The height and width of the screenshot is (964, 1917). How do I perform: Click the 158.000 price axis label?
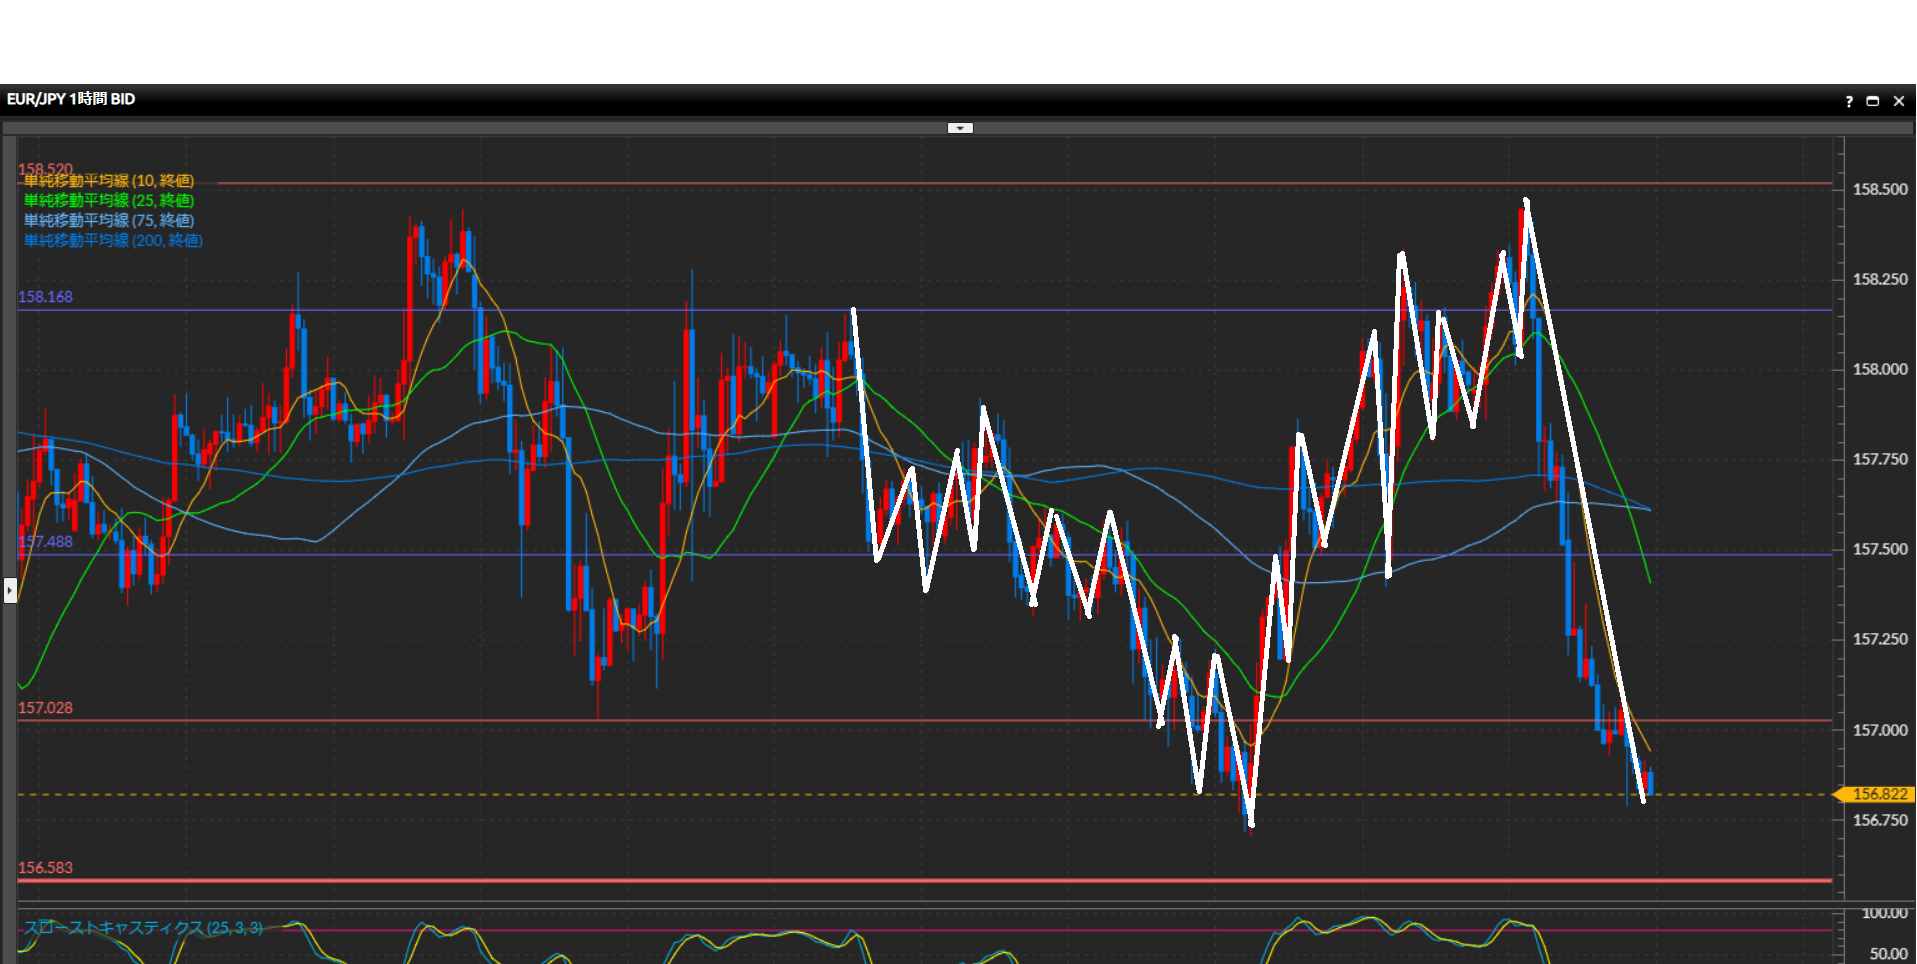click(1880, 369)
